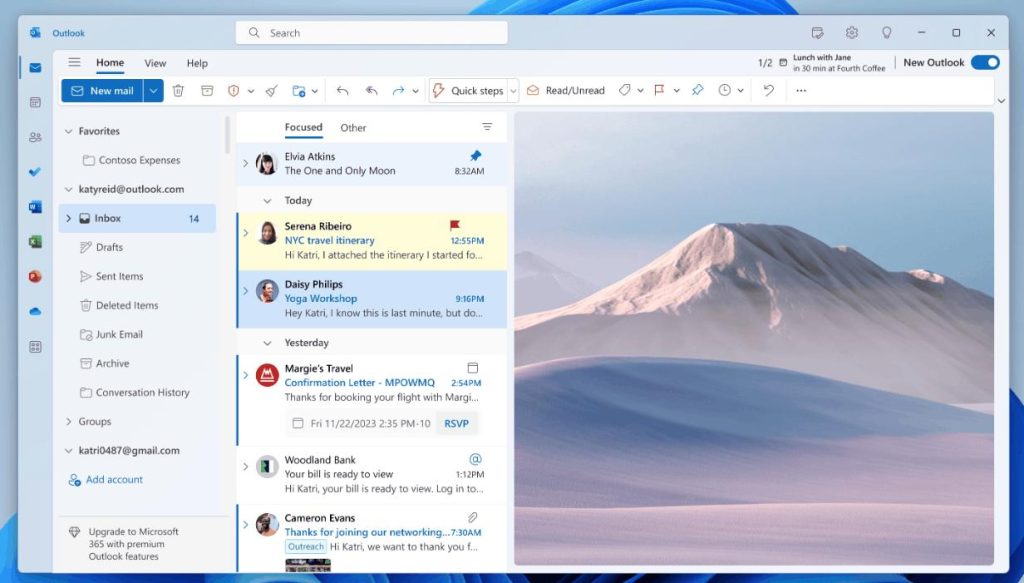The image size is (1024, 583).
Task: Open the View menu
Action: [x=155, y=63]
